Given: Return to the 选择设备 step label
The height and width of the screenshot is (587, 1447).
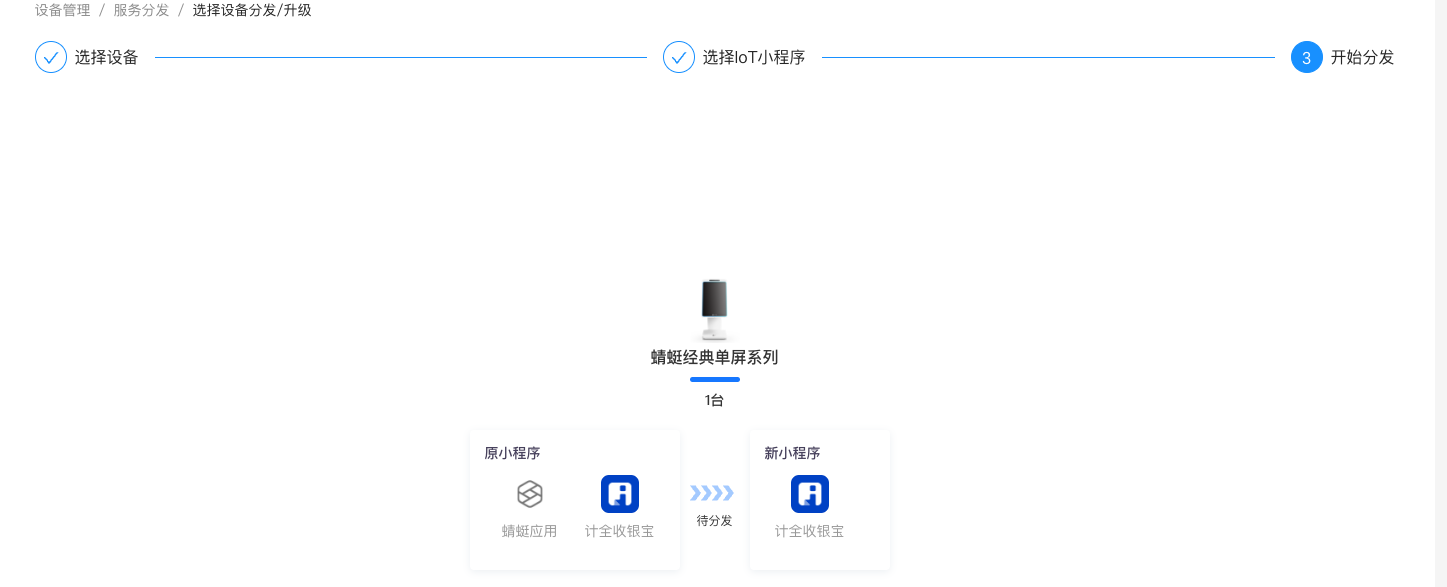Looking at the screenshot, I should point(106,57).
